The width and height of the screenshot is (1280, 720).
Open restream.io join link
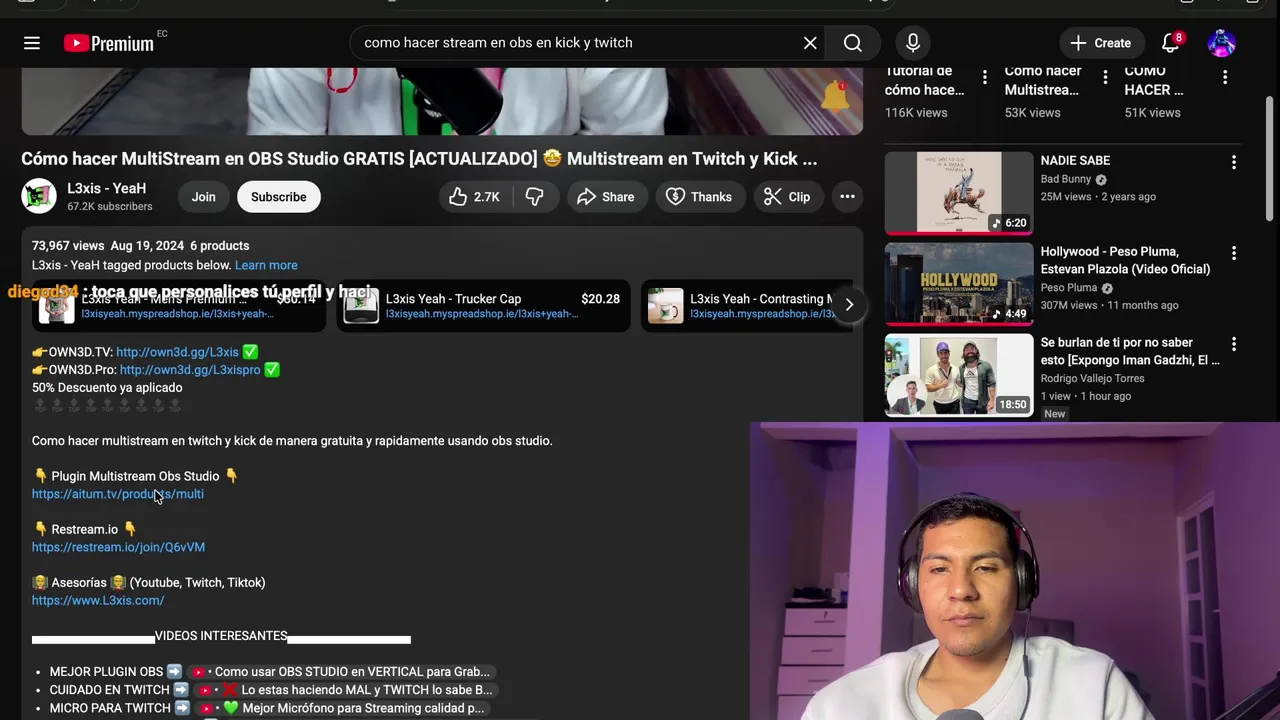click(118, 547)
